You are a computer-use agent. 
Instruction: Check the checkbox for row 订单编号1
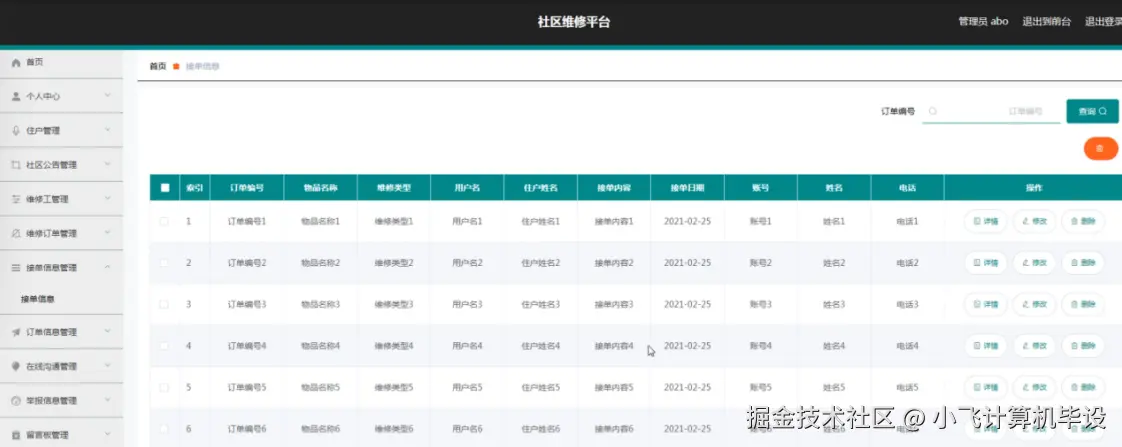click(x=164, y=222)
